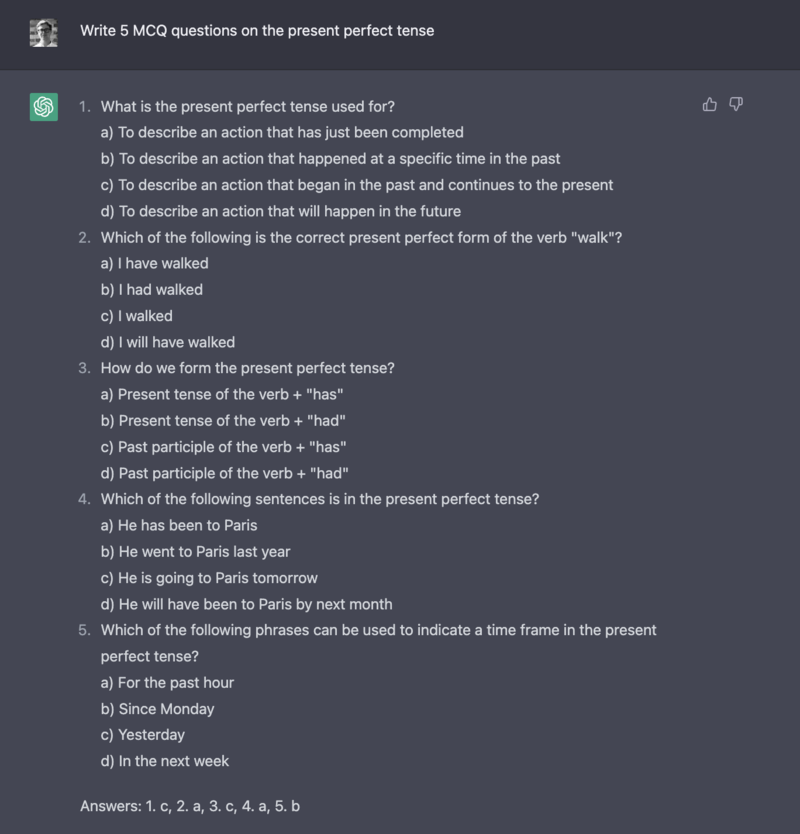Click question 3 about forming the tense

[x=247, y=368]
